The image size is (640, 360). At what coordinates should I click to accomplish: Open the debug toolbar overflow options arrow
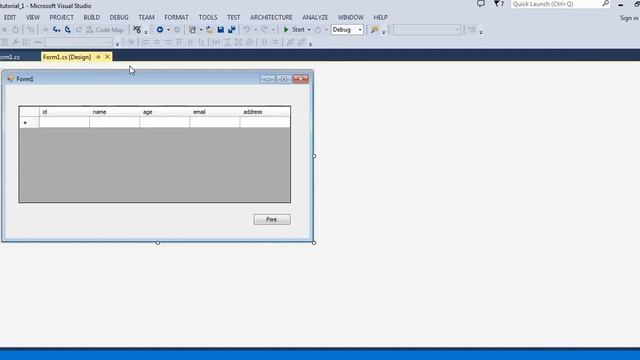(146, 32)
